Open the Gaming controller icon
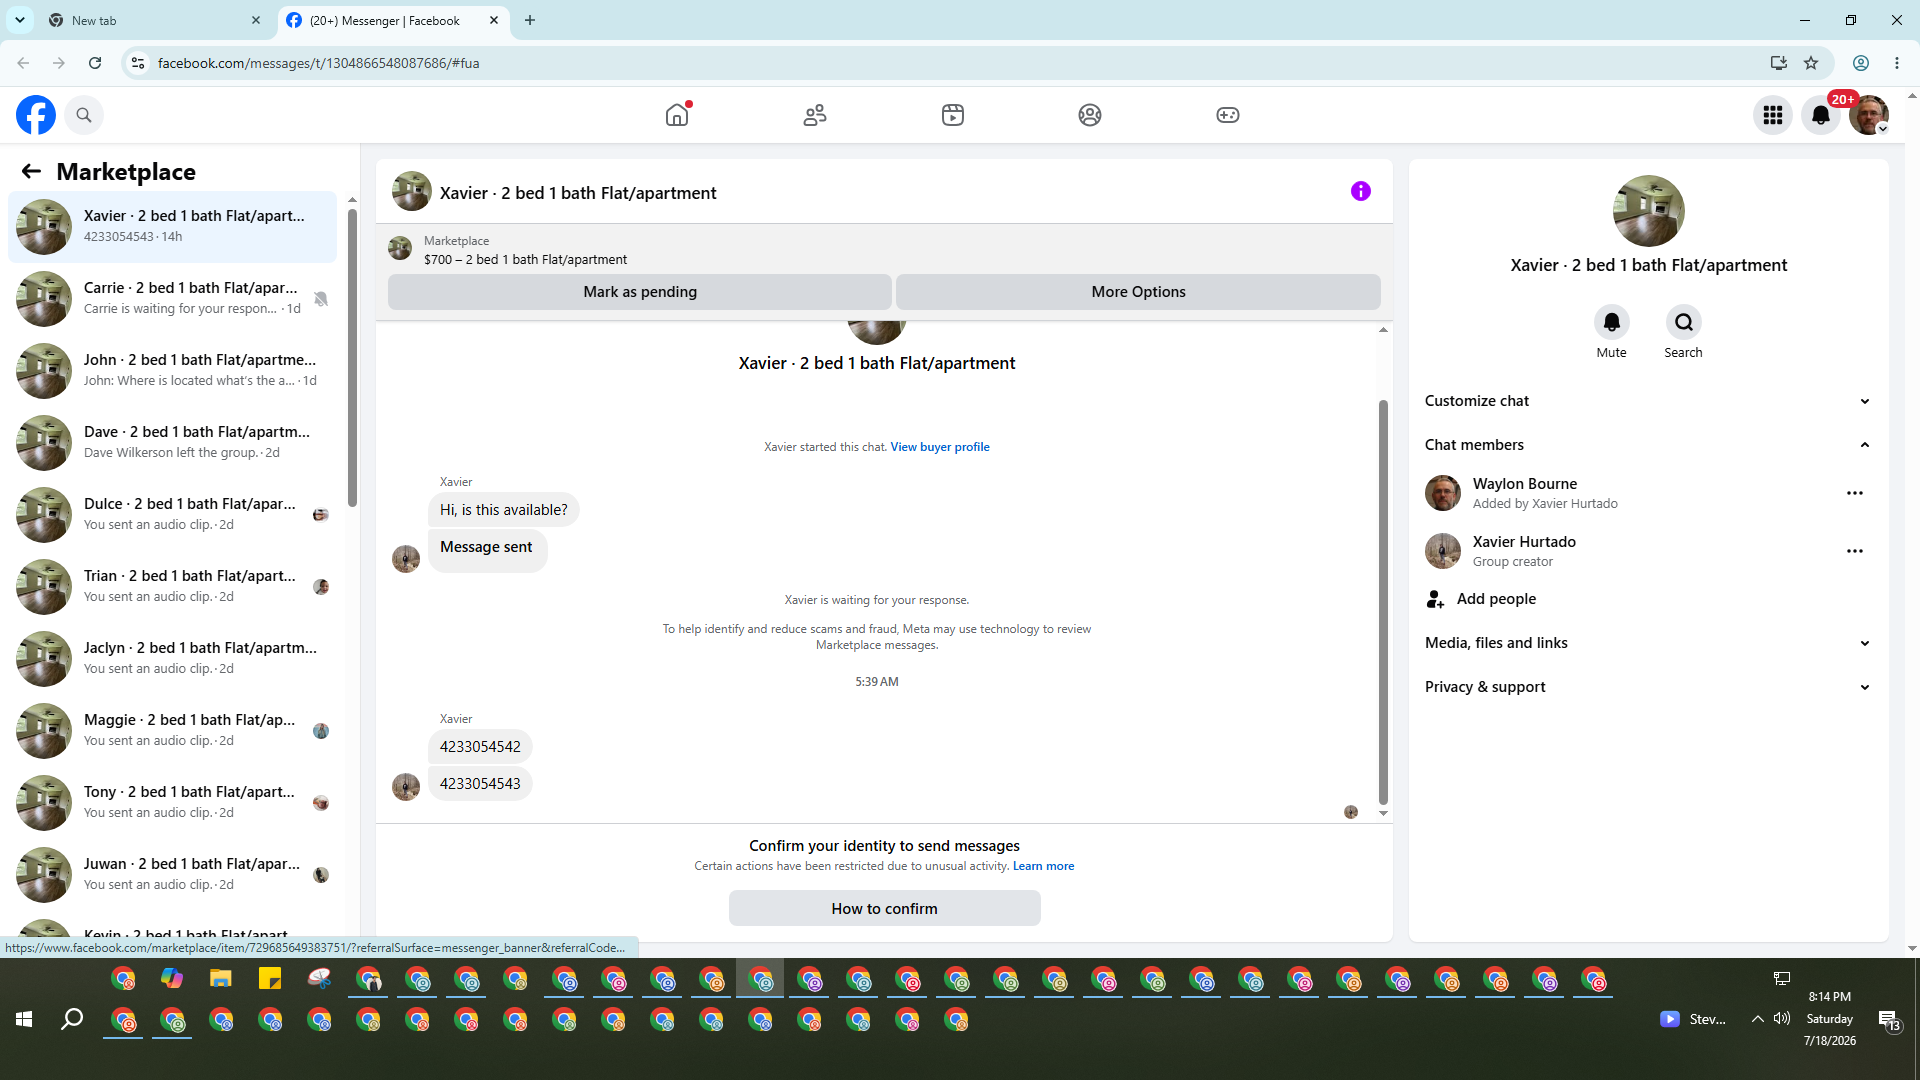 click(x=1228, y=115)
